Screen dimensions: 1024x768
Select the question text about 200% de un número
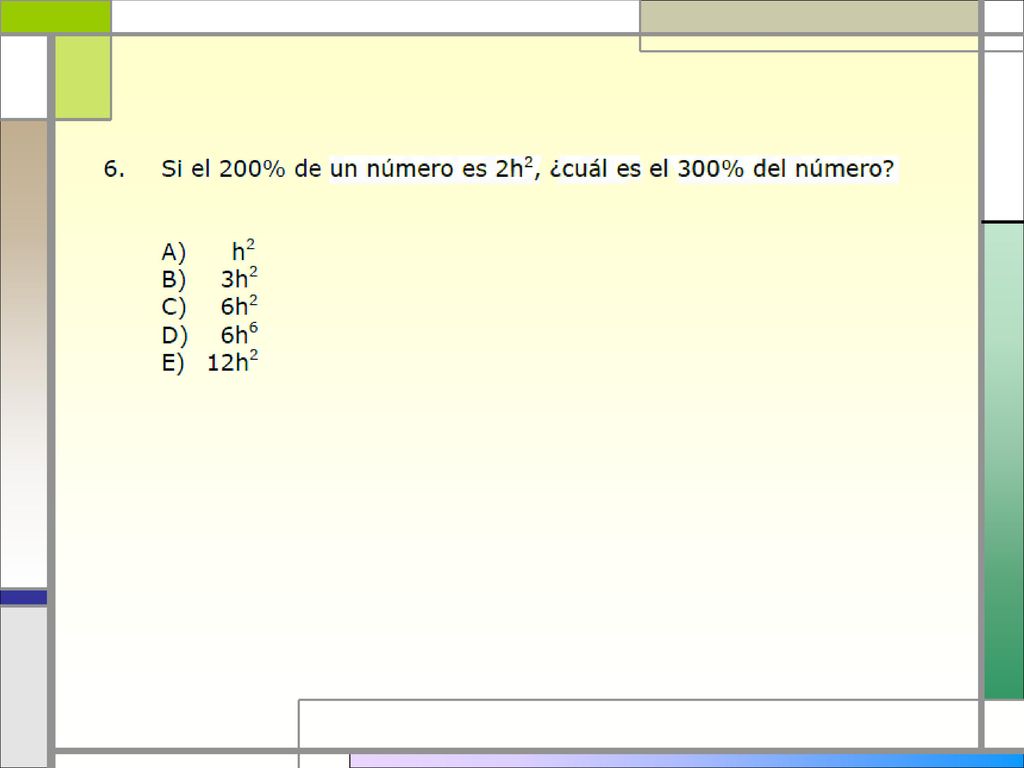click(x=527, y=168)
